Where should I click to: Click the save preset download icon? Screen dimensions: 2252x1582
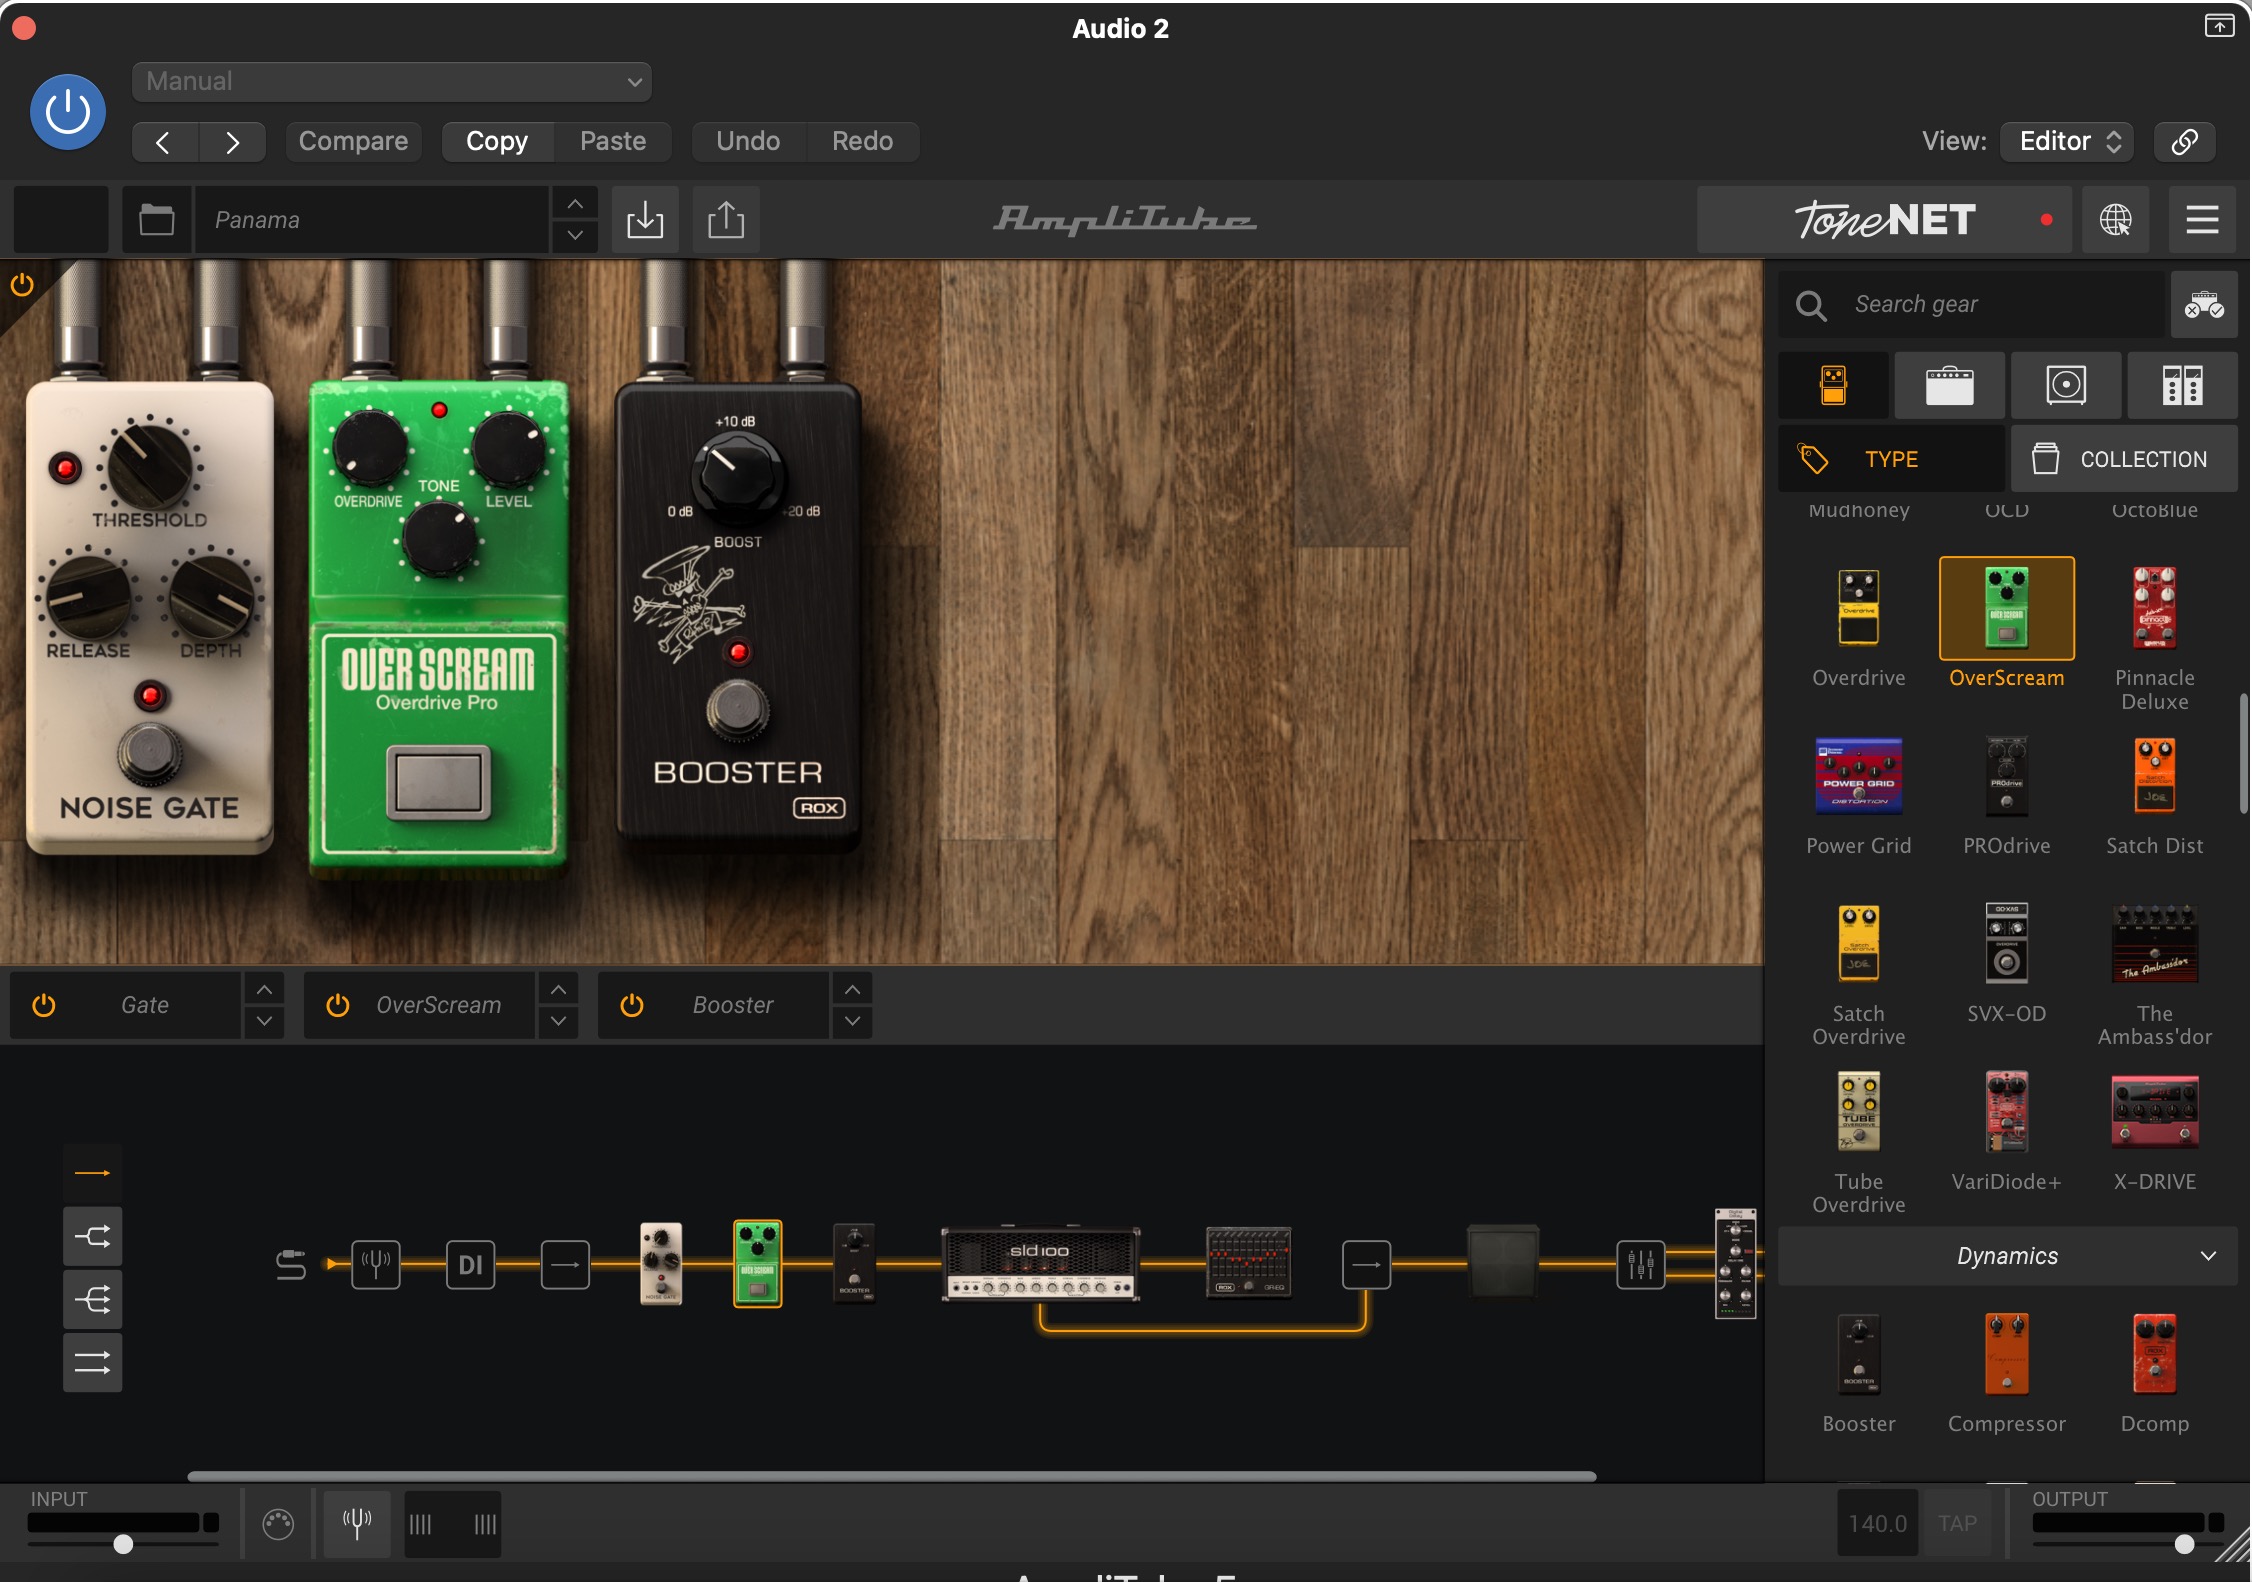tap(645, 219)
